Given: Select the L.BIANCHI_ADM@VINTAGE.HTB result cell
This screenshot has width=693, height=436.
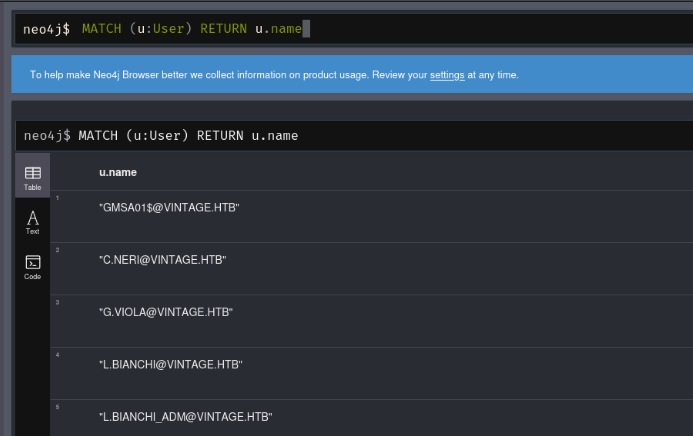Looking at the screenshot, I should pyautogui.click(x=185, y=416).
